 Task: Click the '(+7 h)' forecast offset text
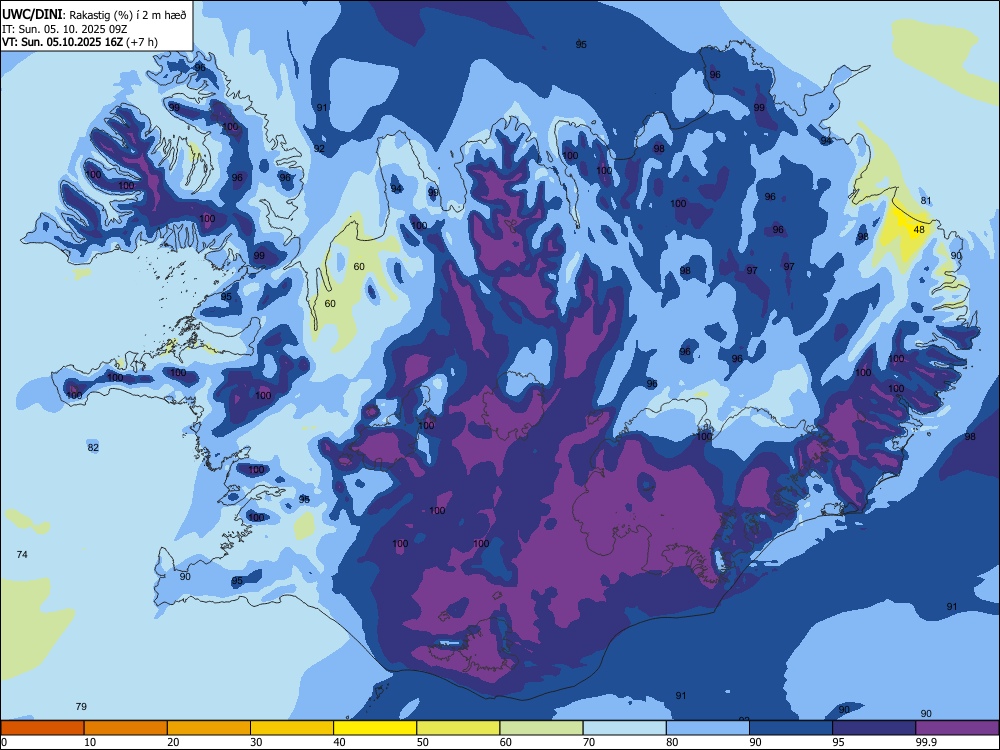(x=142, y=42)
